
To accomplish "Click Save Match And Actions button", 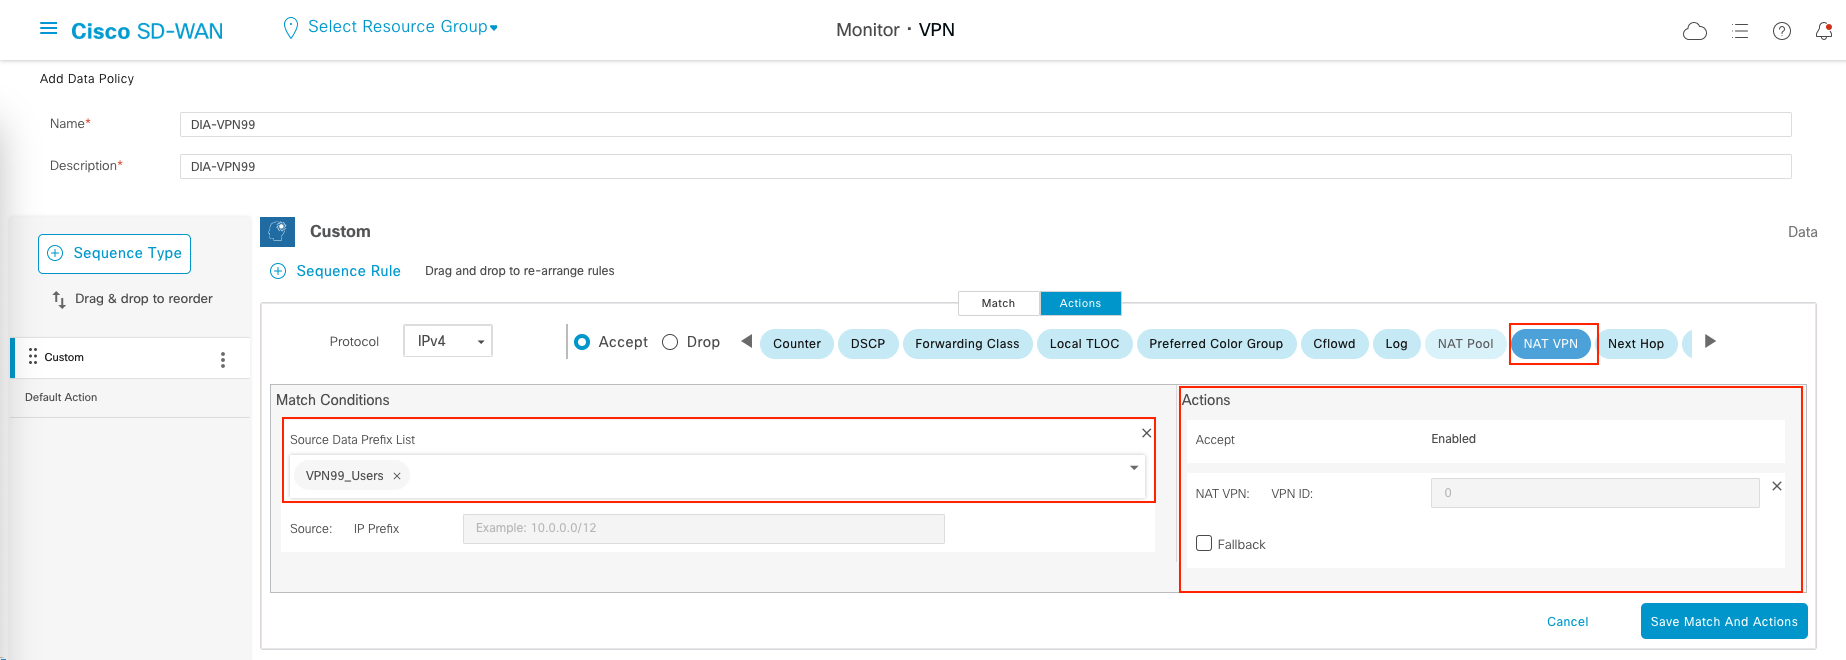I will (x=1724, y=621).
